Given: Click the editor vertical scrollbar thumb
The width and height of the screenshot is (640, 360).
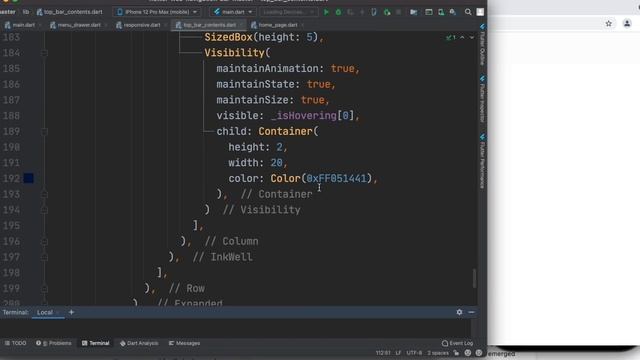Looking at the screenshot, I should pos(474,278).
